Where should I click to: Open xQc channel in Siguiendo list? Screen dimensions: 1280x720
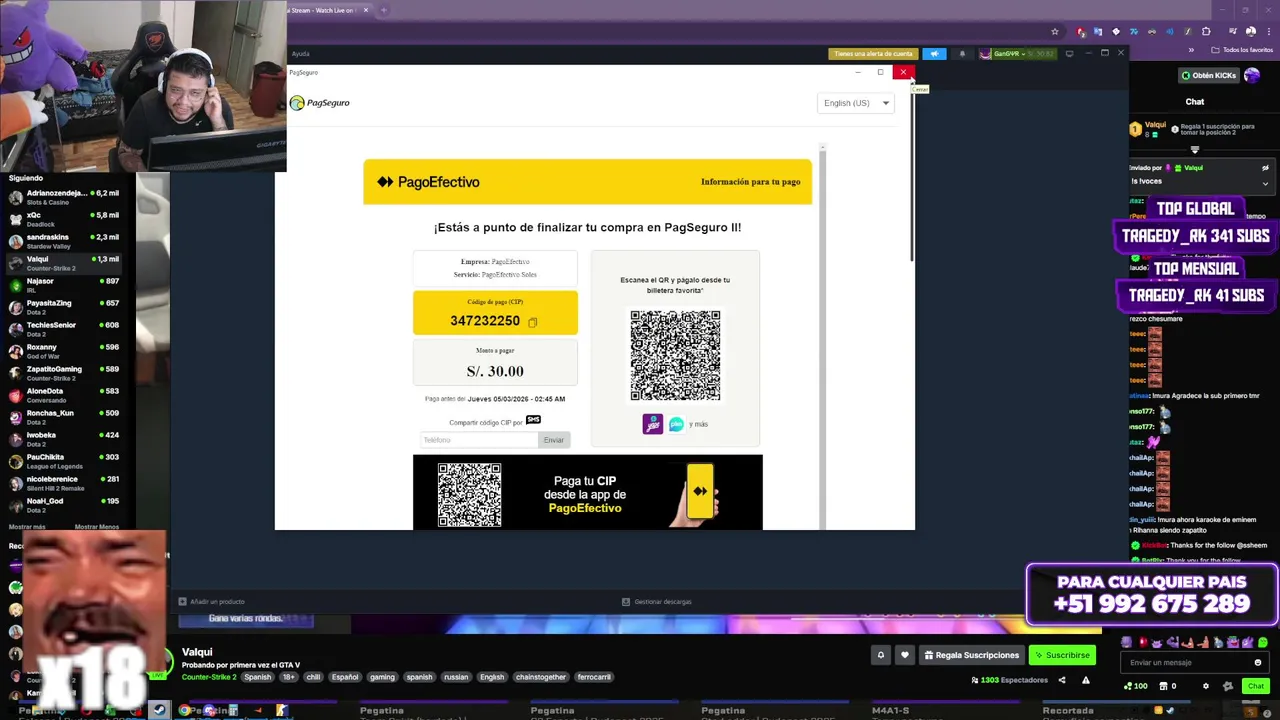(x=64, y=219)
